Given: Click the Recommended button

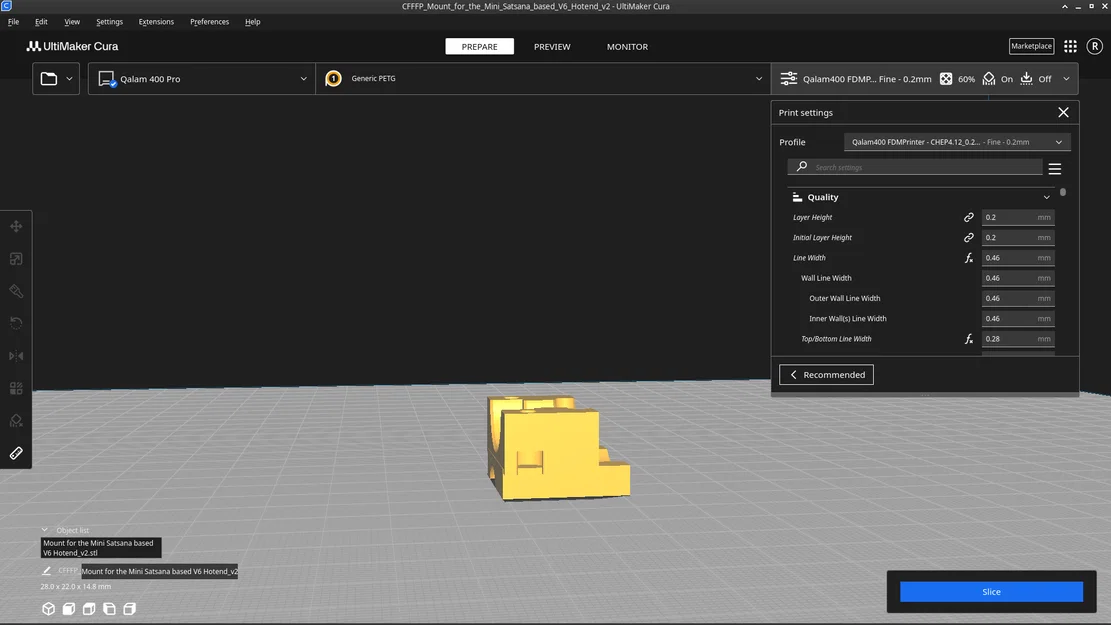Looking at the screenshot, I should pos(826,375).
